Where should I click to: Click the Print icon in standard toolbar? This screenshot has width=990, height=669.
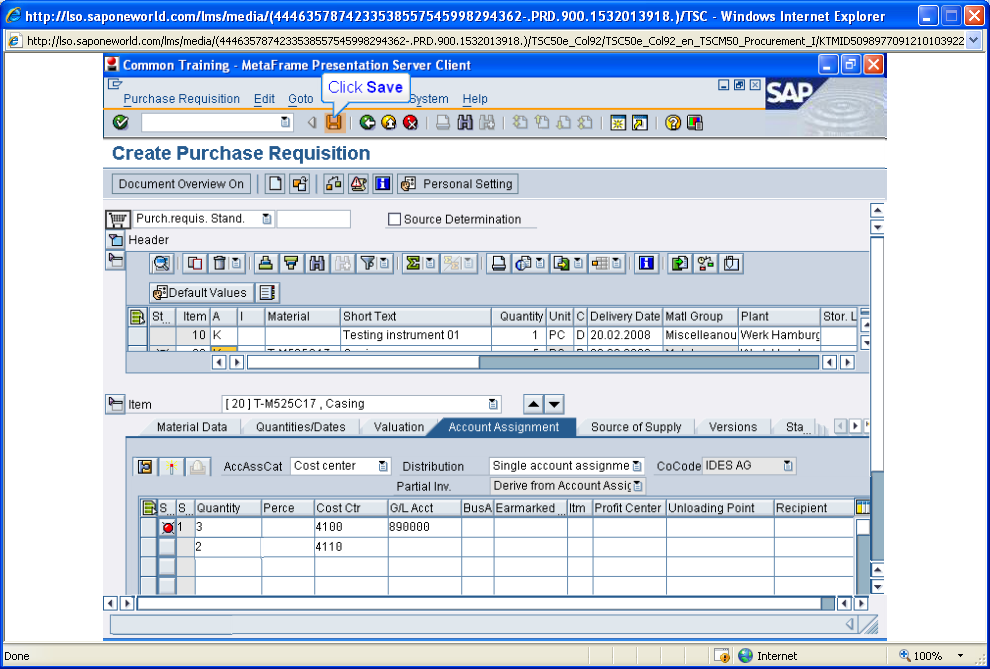(443, 122)
